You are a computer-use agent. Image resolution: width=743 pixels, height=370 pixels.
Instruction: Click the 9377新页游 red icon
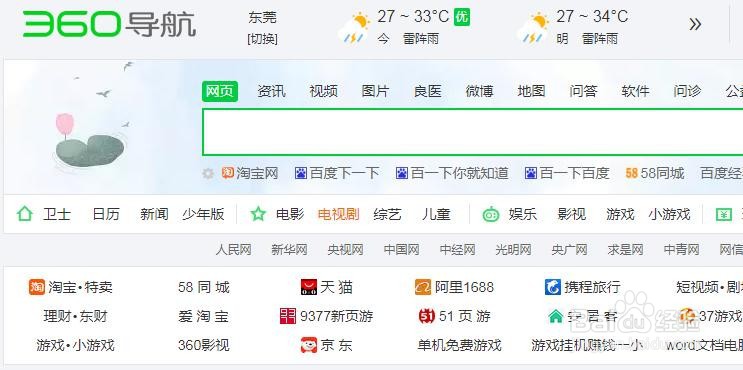(288, 316)
